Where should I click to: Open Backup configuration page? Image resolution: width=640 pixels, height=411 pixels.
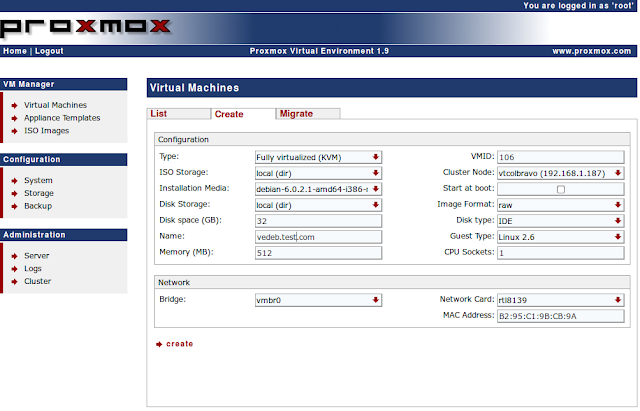coord(38,206)
